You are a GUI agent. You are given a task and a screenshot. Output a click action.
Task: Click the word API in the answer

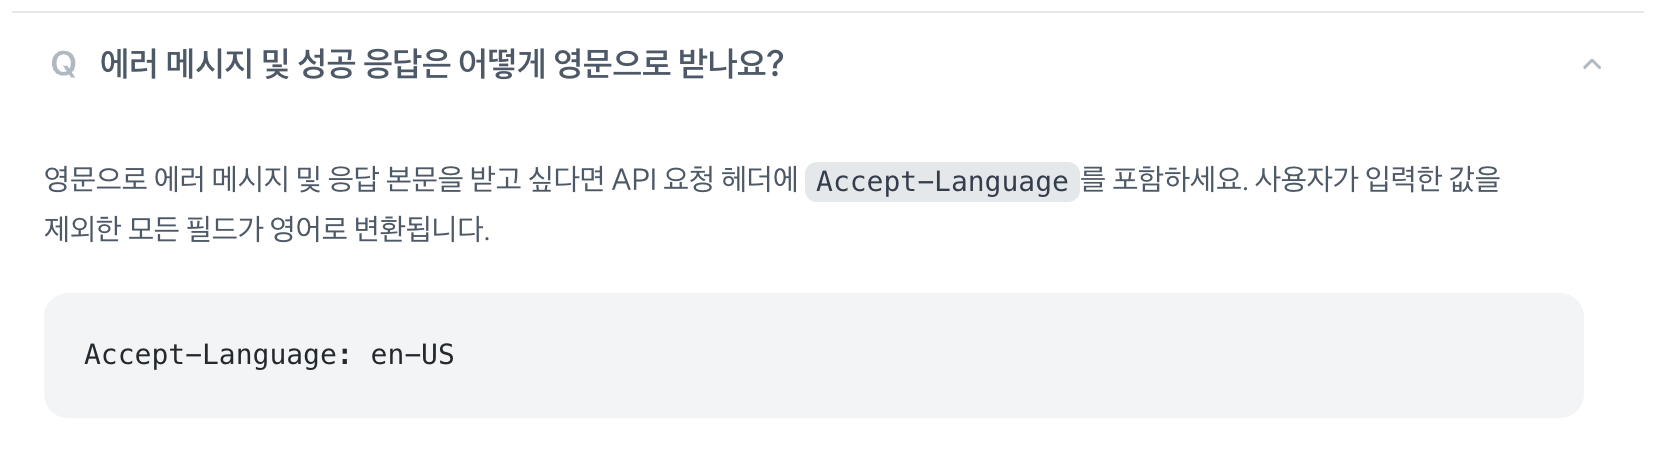[633, 181]
